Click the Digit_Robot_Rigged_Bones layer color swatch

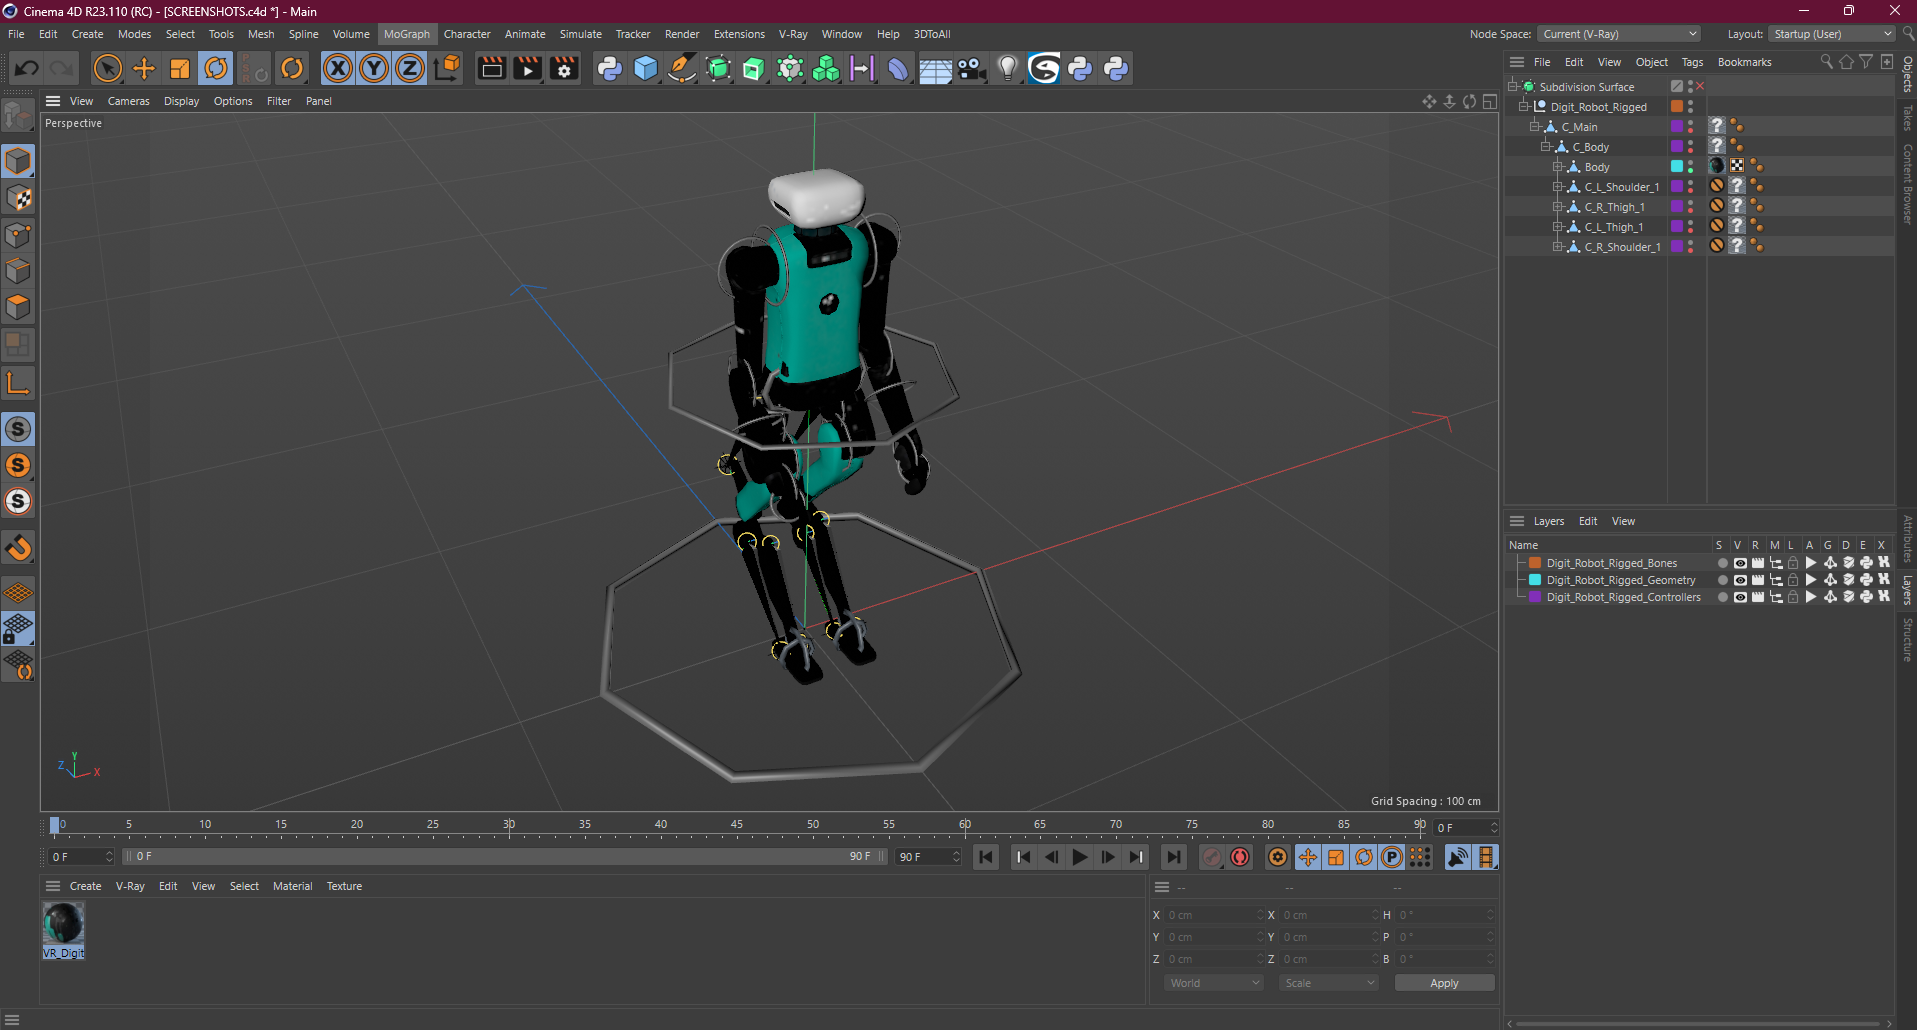tap(1535, 563)
